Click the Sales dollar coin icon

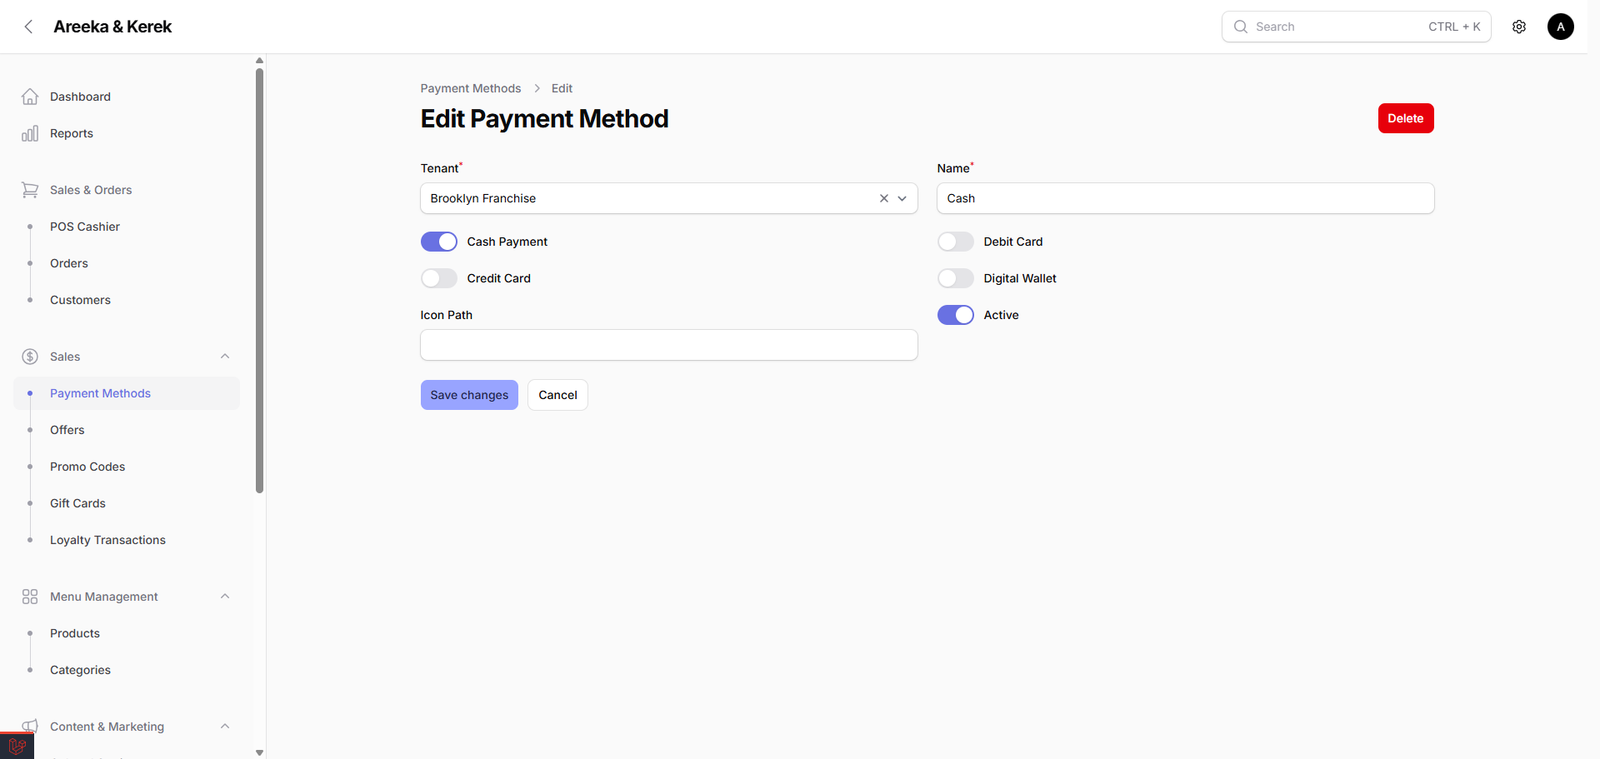coord(30,357)
